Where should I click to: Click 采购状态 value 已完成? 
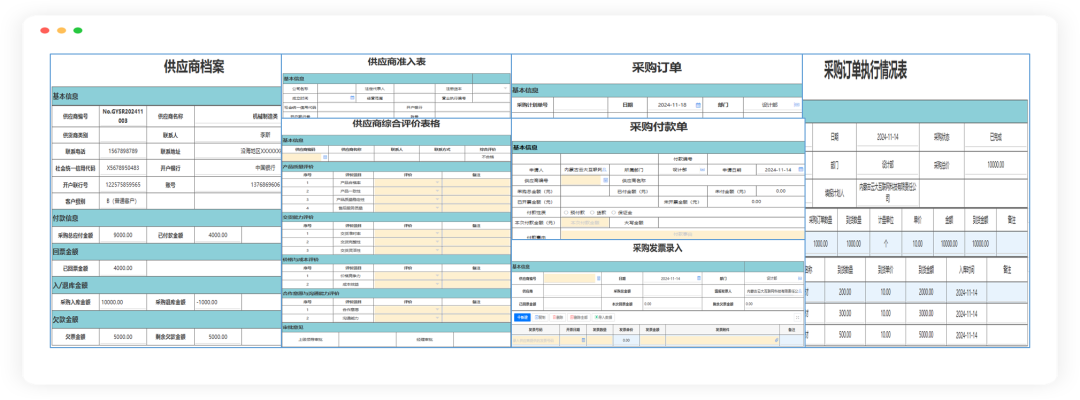coord(995,137)
